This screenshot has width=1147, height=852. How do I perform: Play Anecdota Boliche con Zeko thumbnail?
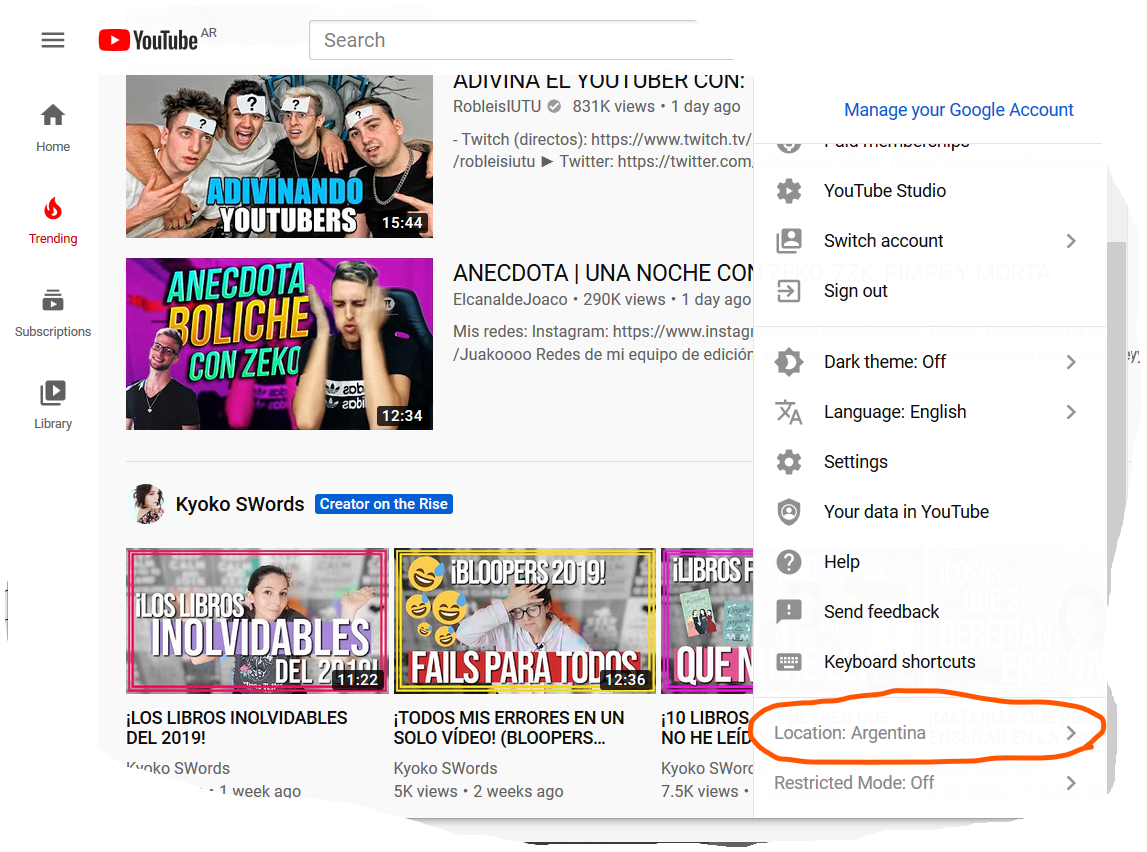[279, 344]
